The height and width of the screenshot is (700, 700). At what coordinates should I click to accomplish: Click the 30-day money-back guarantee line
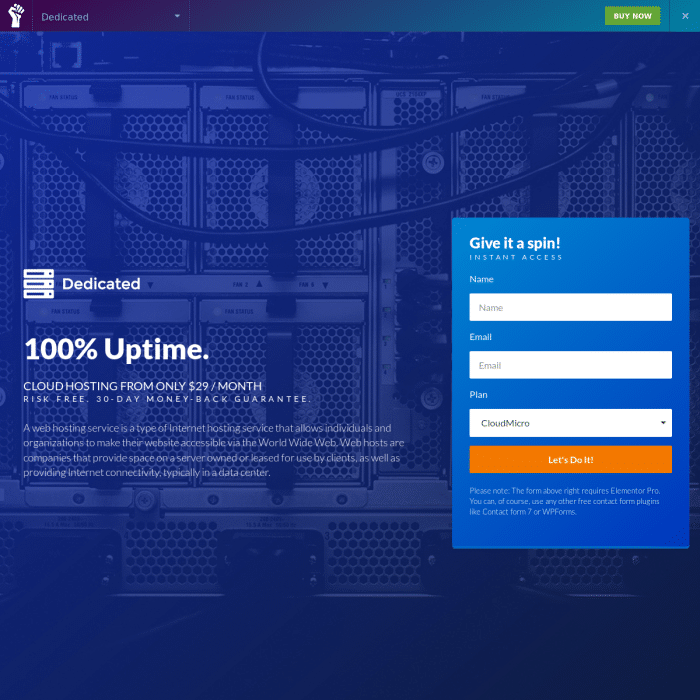[x=167, y=398]
